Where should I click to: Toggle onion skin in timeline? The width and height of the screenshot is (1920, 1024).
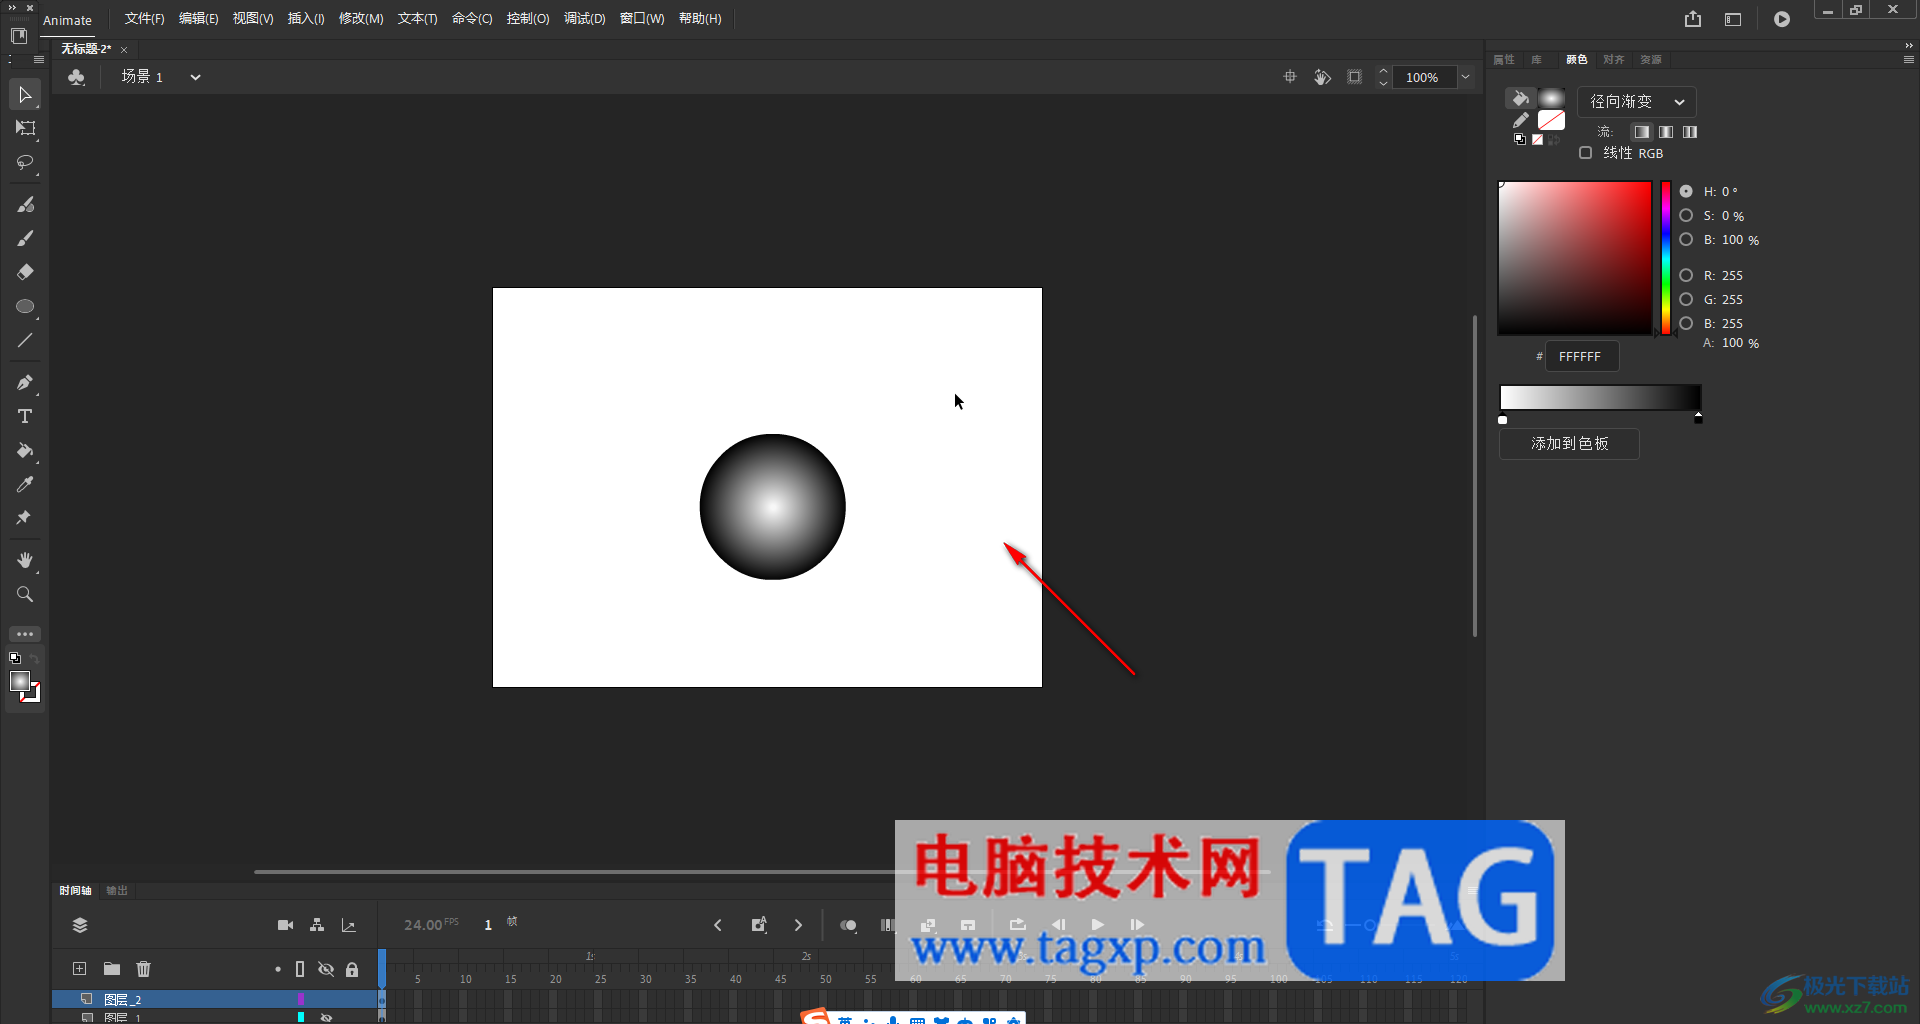click(848, 925)
